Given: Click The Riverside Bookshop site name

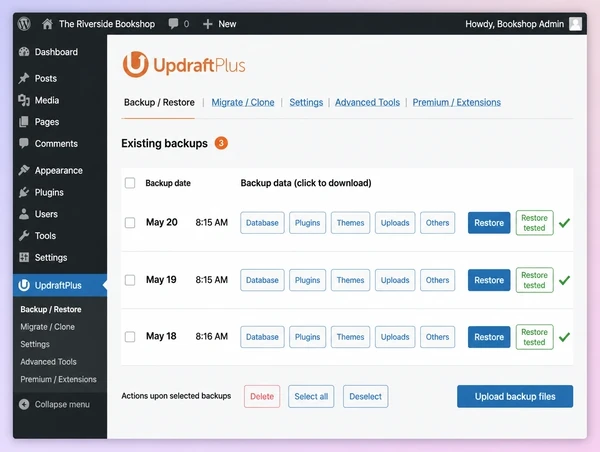Looking at the screenshot, I should click(x=107, y=24).
